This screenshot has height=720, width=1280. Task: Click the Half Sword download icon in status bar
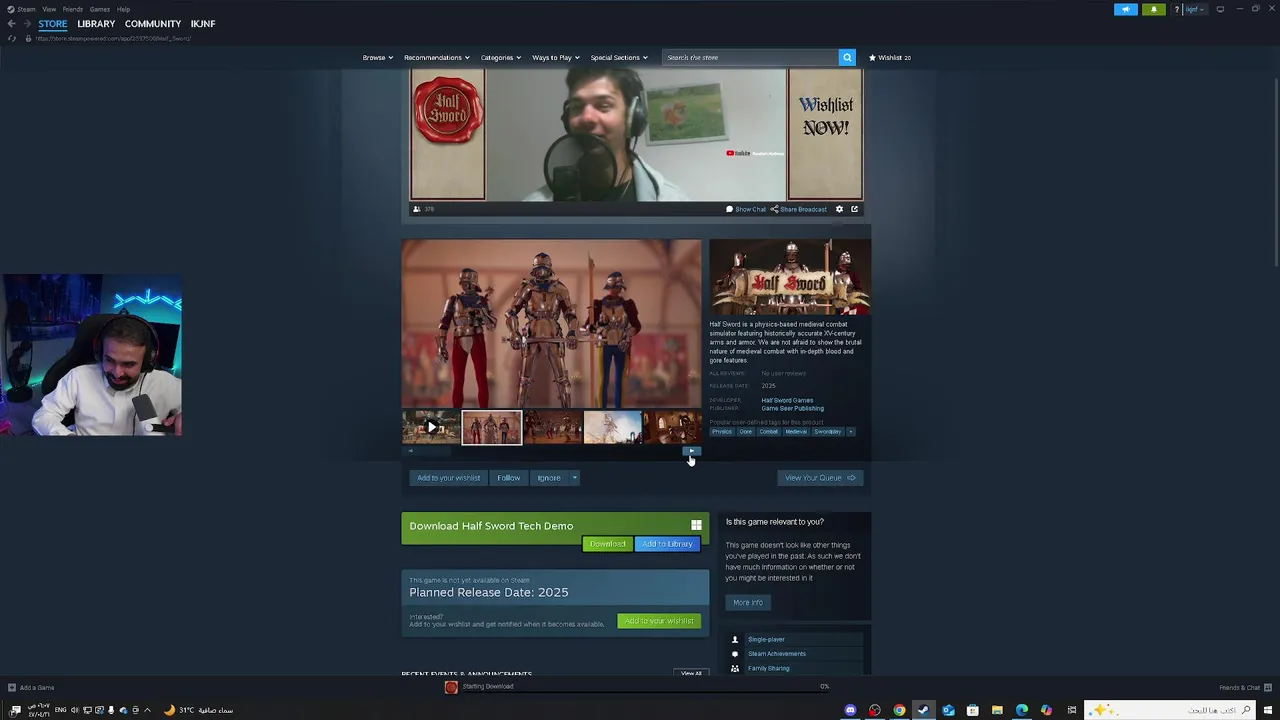pyautogui.click(x=451, y=687)
